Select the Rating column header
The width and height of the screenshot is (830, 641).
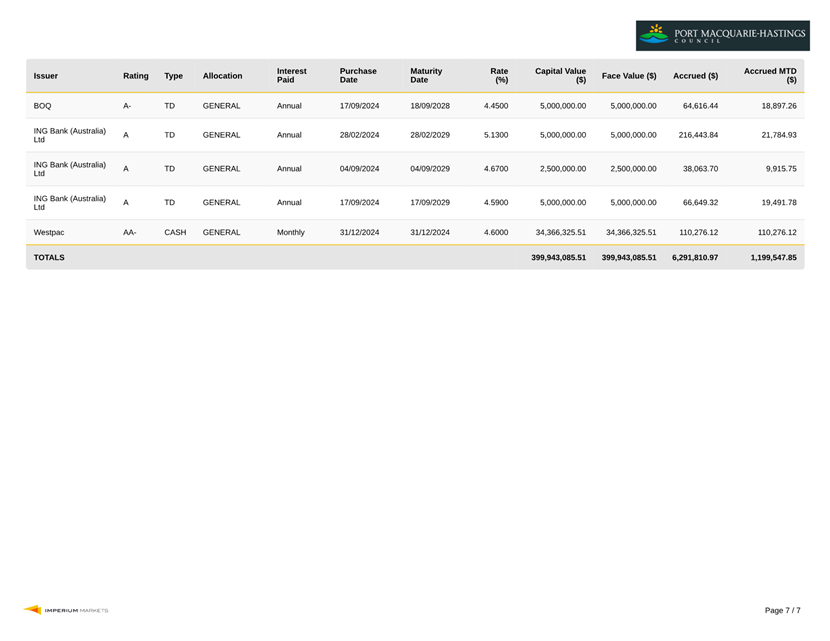pyautogui.click(x=136, y=76)
